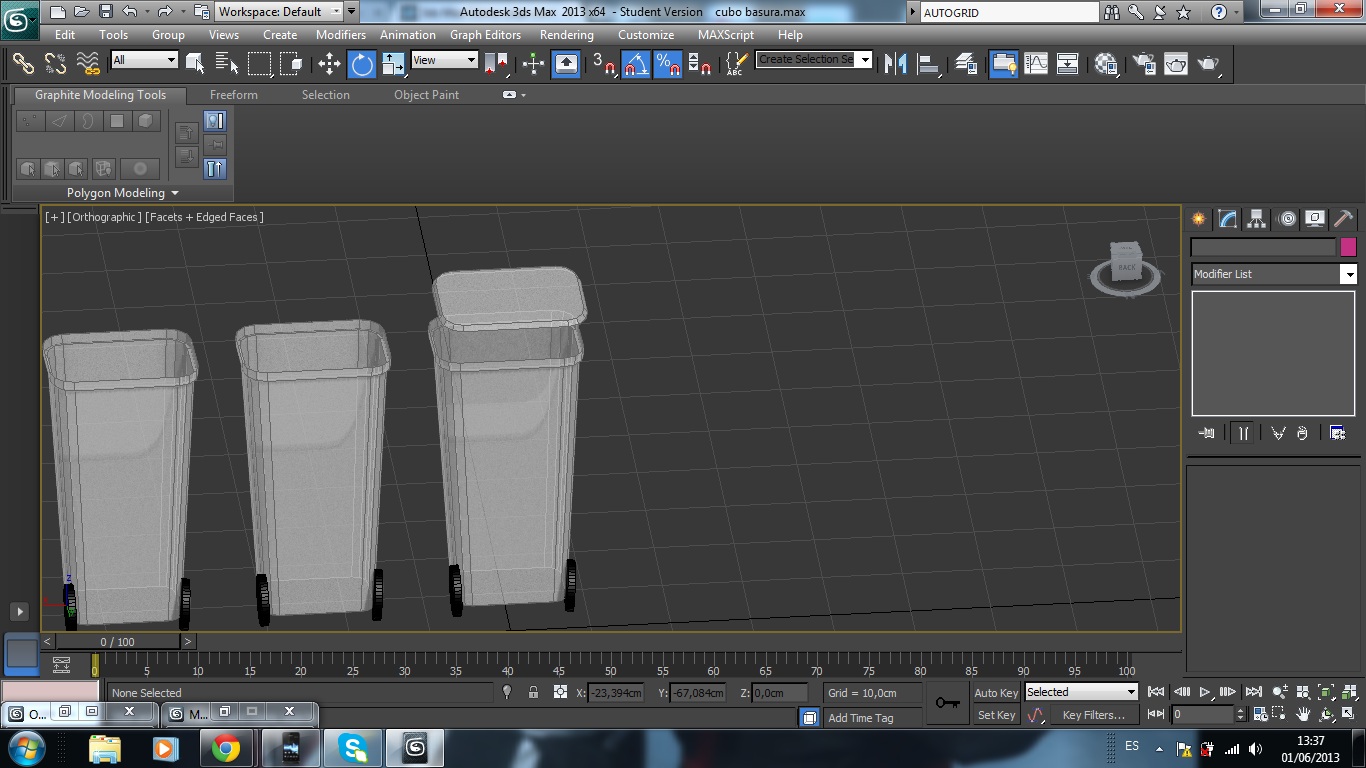This screenshot has width=1366, height=768.
Task: Click the Render Setup teapot icon
Action: click(1144, 64)
